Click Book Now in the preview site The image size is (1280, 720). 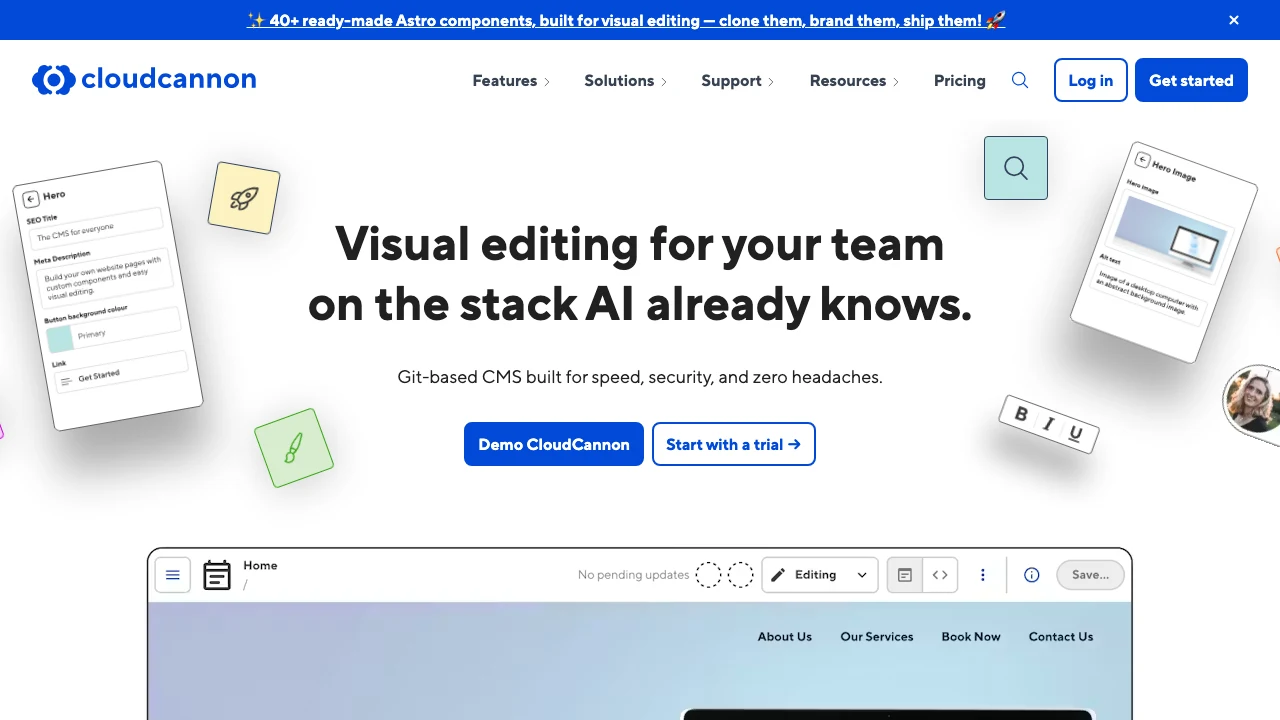pos(971,637)
